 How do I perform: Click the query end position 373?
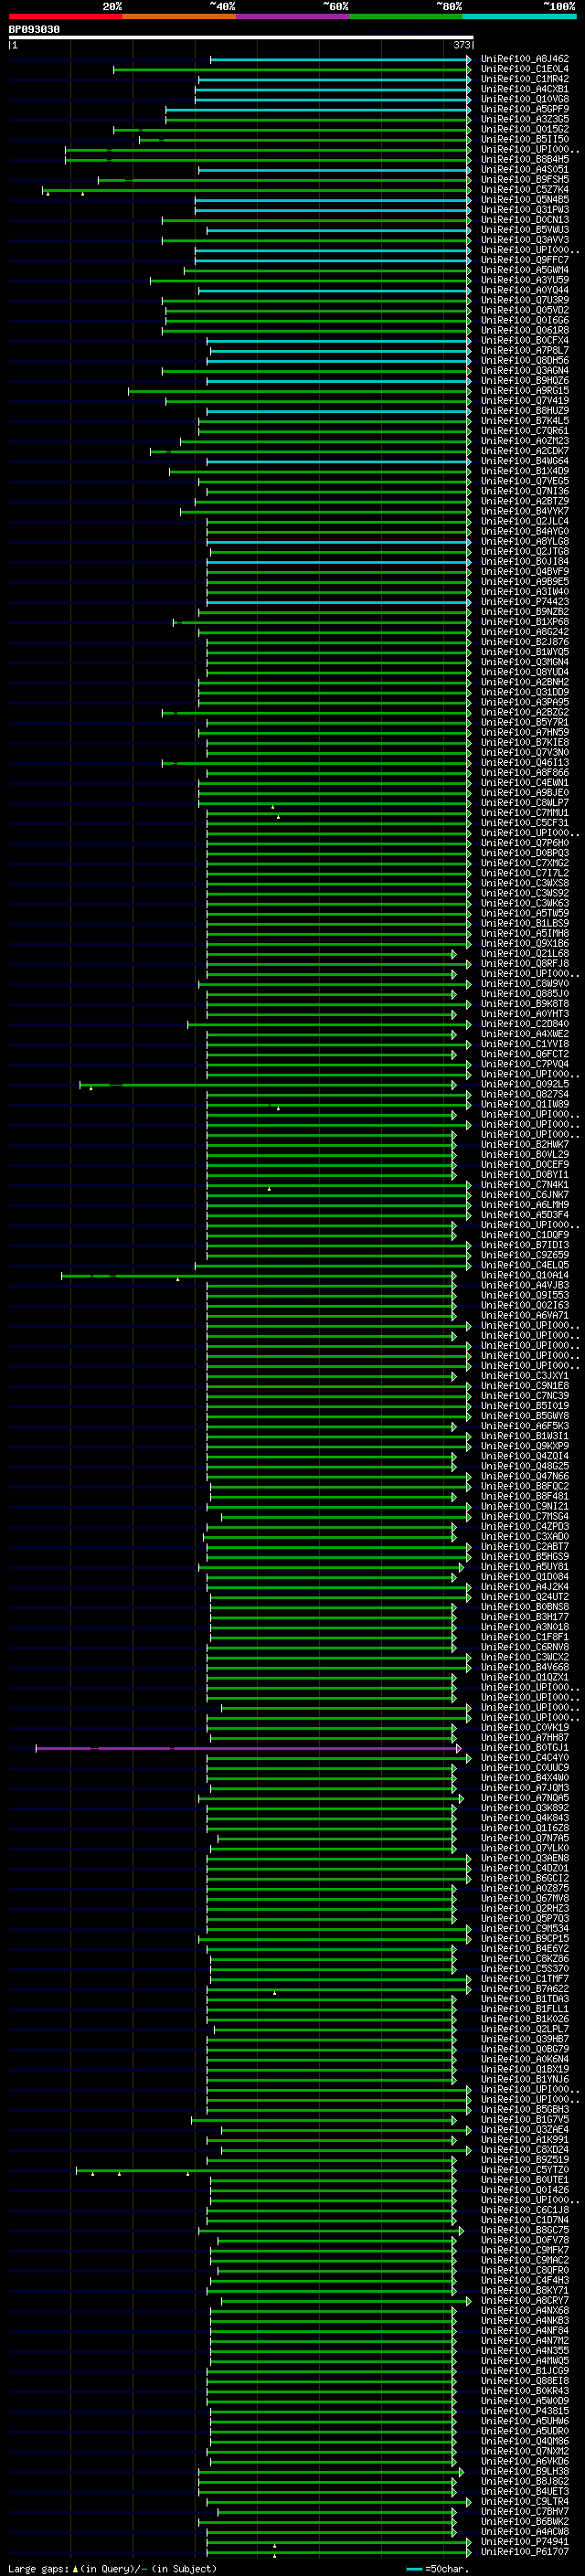point(462,45)
